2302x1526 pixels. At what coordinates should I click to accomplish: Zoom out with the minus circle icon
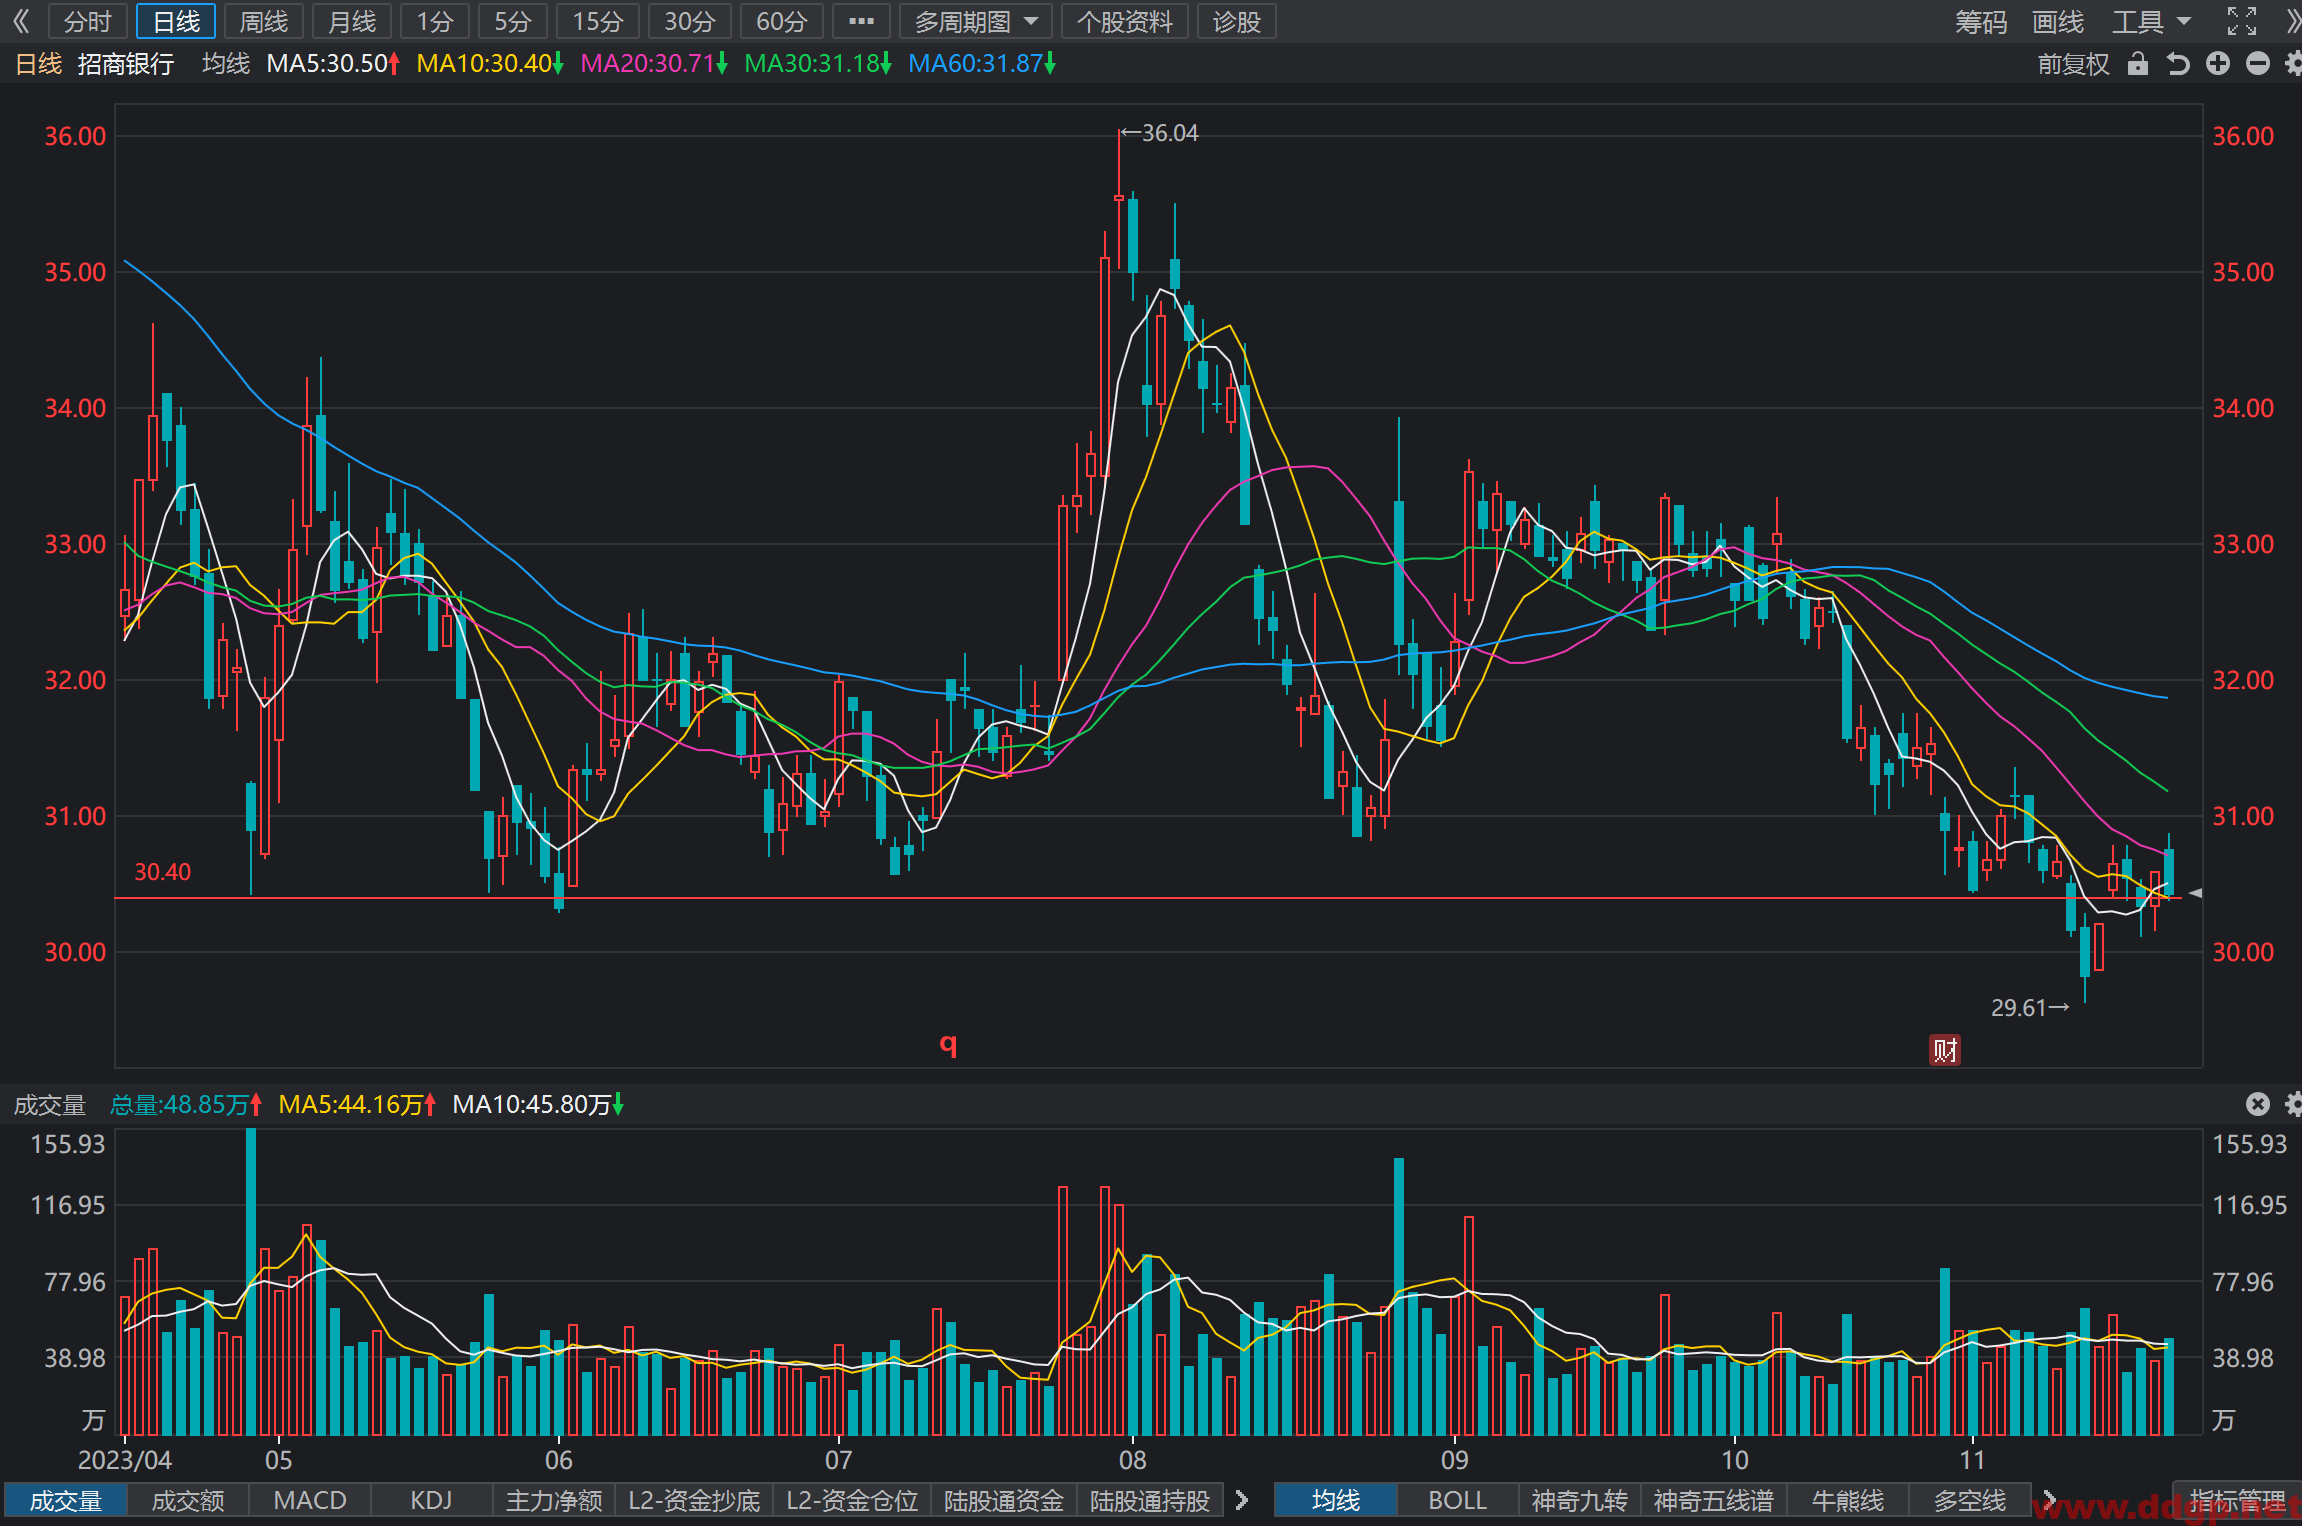(x=2258, y=64)
